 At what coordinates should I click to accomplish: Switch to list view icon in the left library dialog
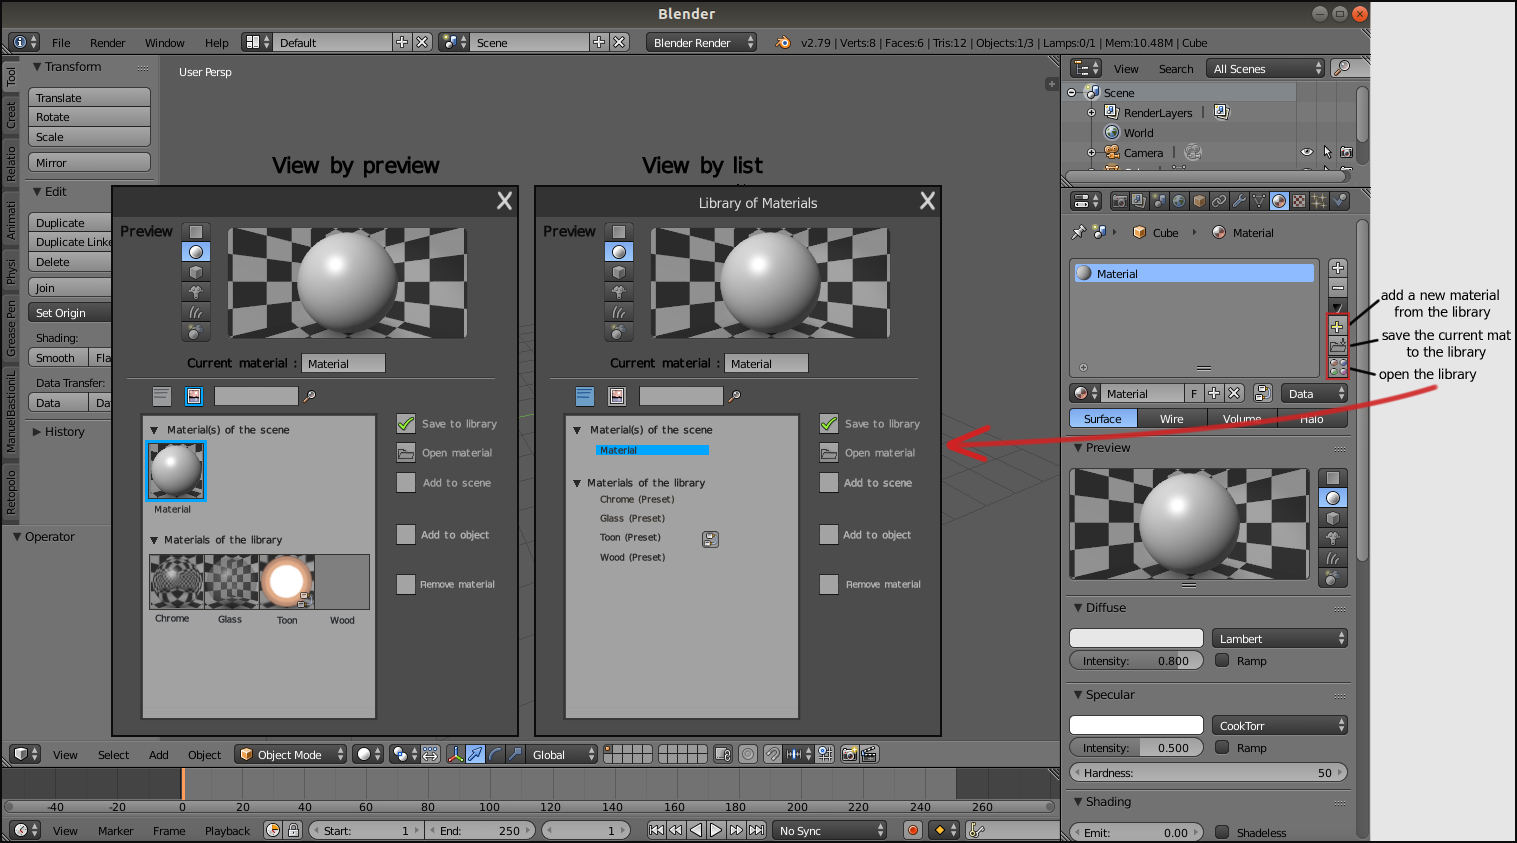click(162, 396)
